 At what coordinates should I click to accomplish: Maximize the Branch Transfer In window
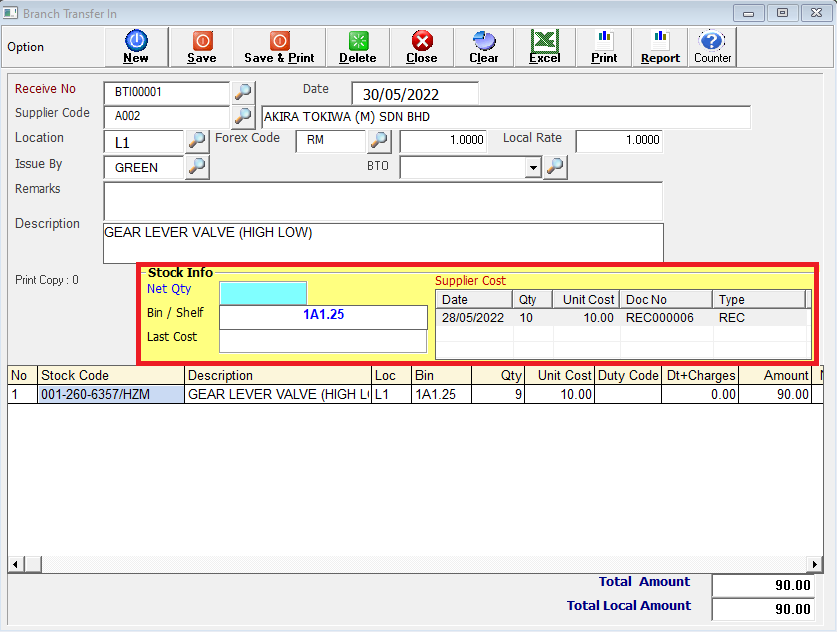(782, 13)
